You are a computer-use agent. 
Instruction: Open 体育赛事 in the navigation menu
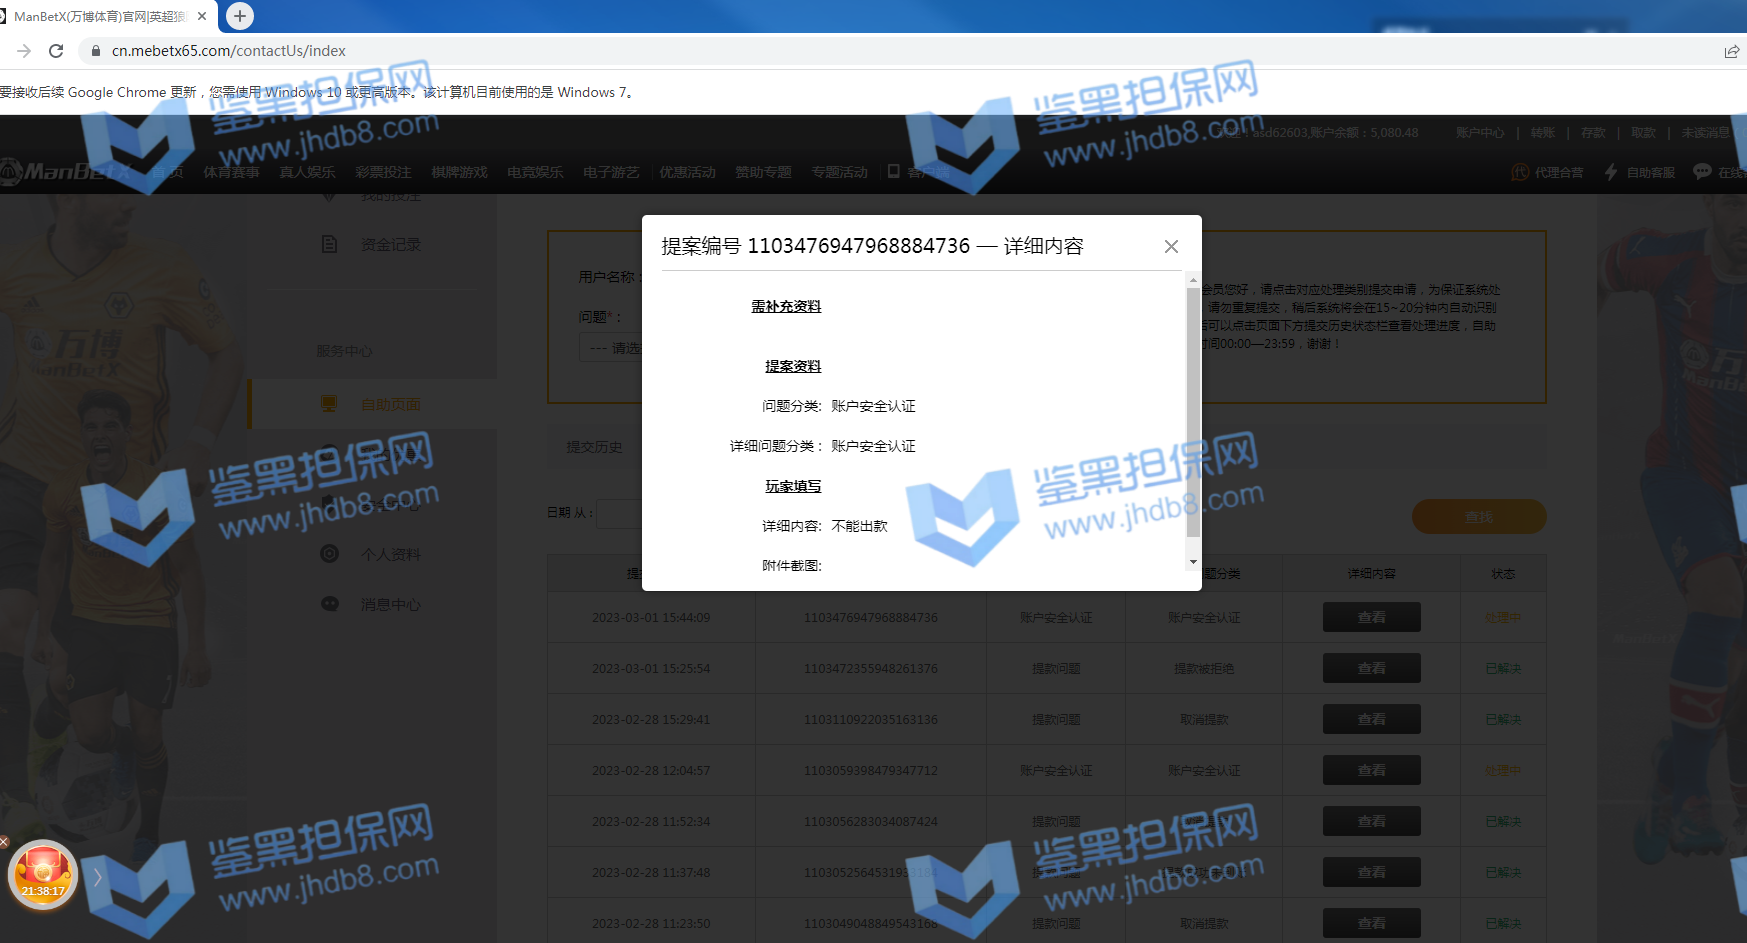point(231,172)
